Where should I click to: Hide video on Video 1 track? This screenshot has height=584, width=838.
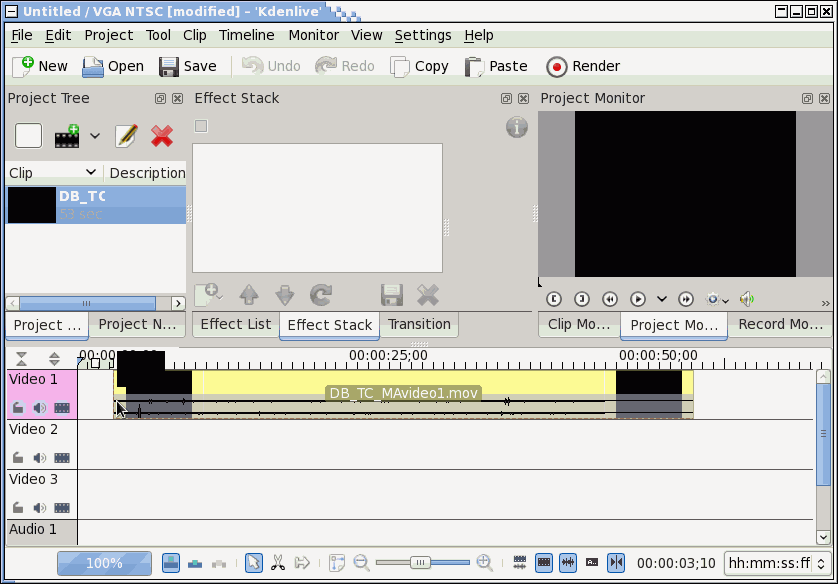pos(62,408)
